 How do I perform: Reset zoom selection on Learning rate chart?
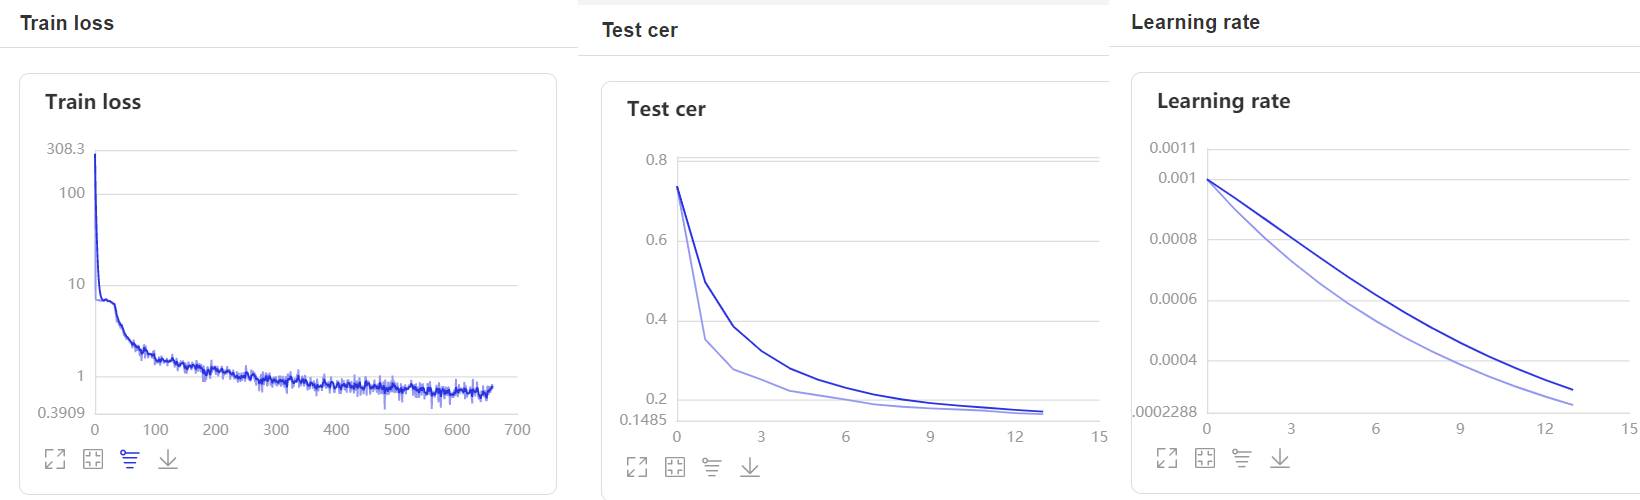[x=1205, y=458]
